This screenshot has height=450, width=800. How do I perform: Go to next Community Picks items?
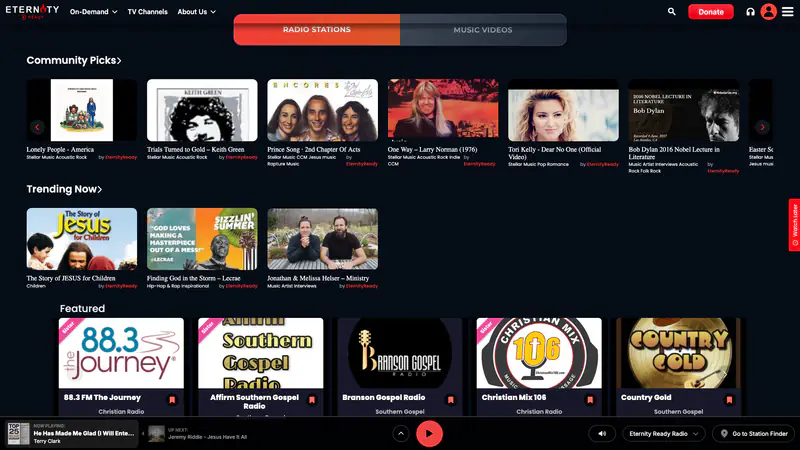[x=762, y=127]
